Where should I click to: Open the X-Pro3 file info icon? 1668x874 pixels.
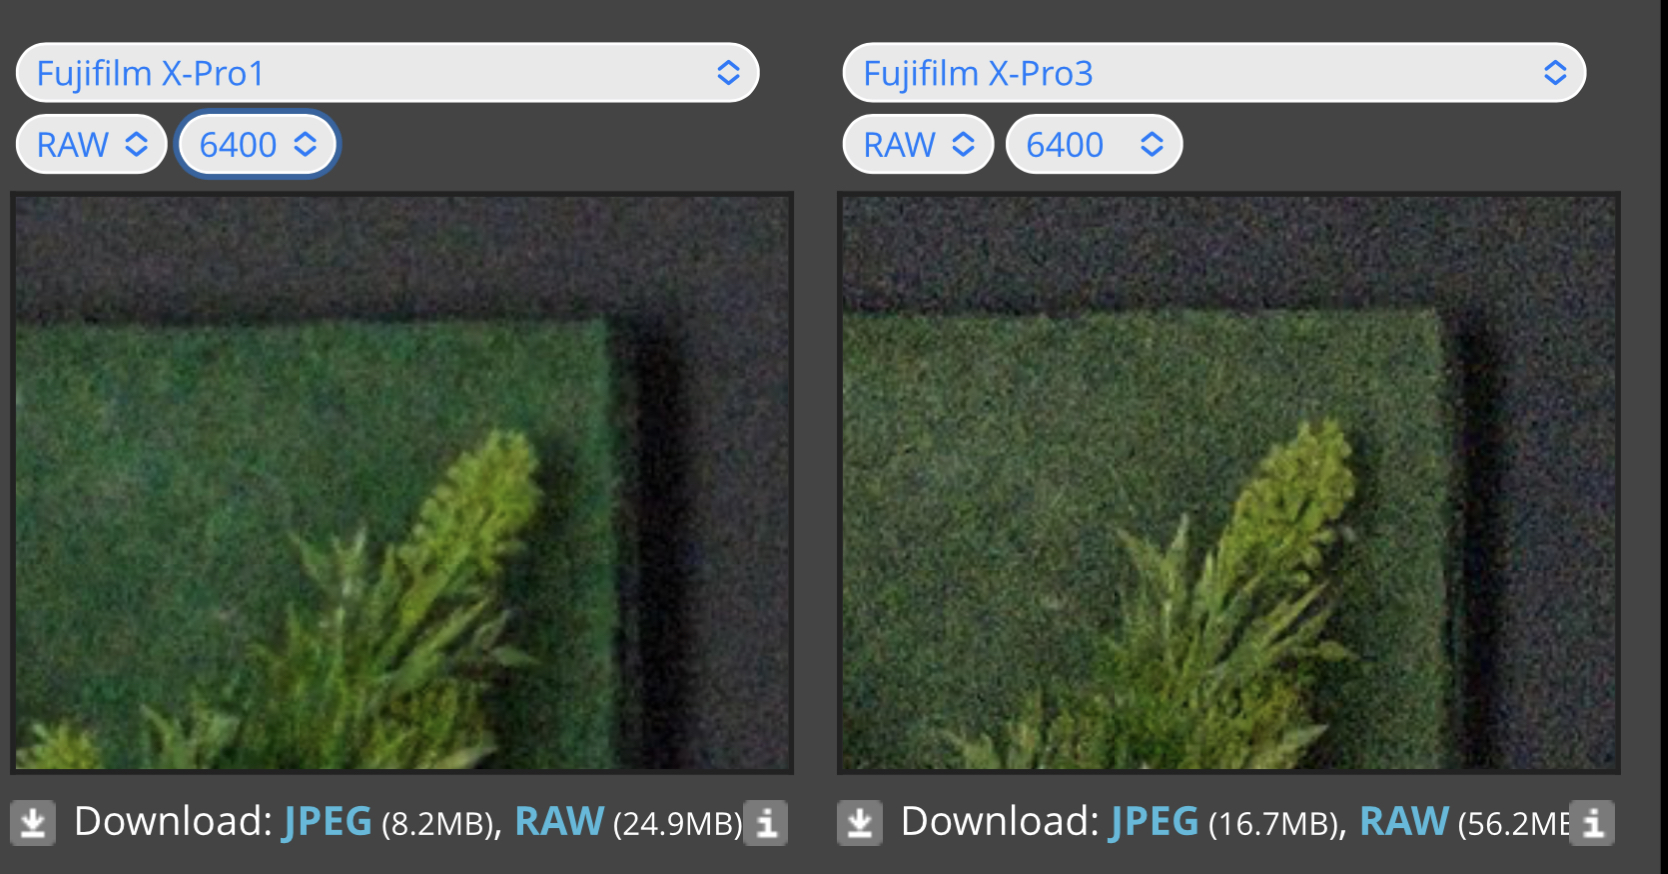pos(1593,823)
